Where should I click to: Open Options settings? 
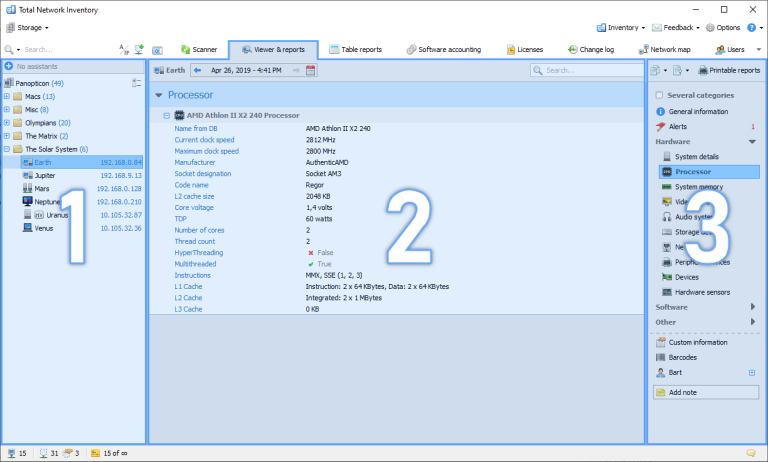pos(723,28)
